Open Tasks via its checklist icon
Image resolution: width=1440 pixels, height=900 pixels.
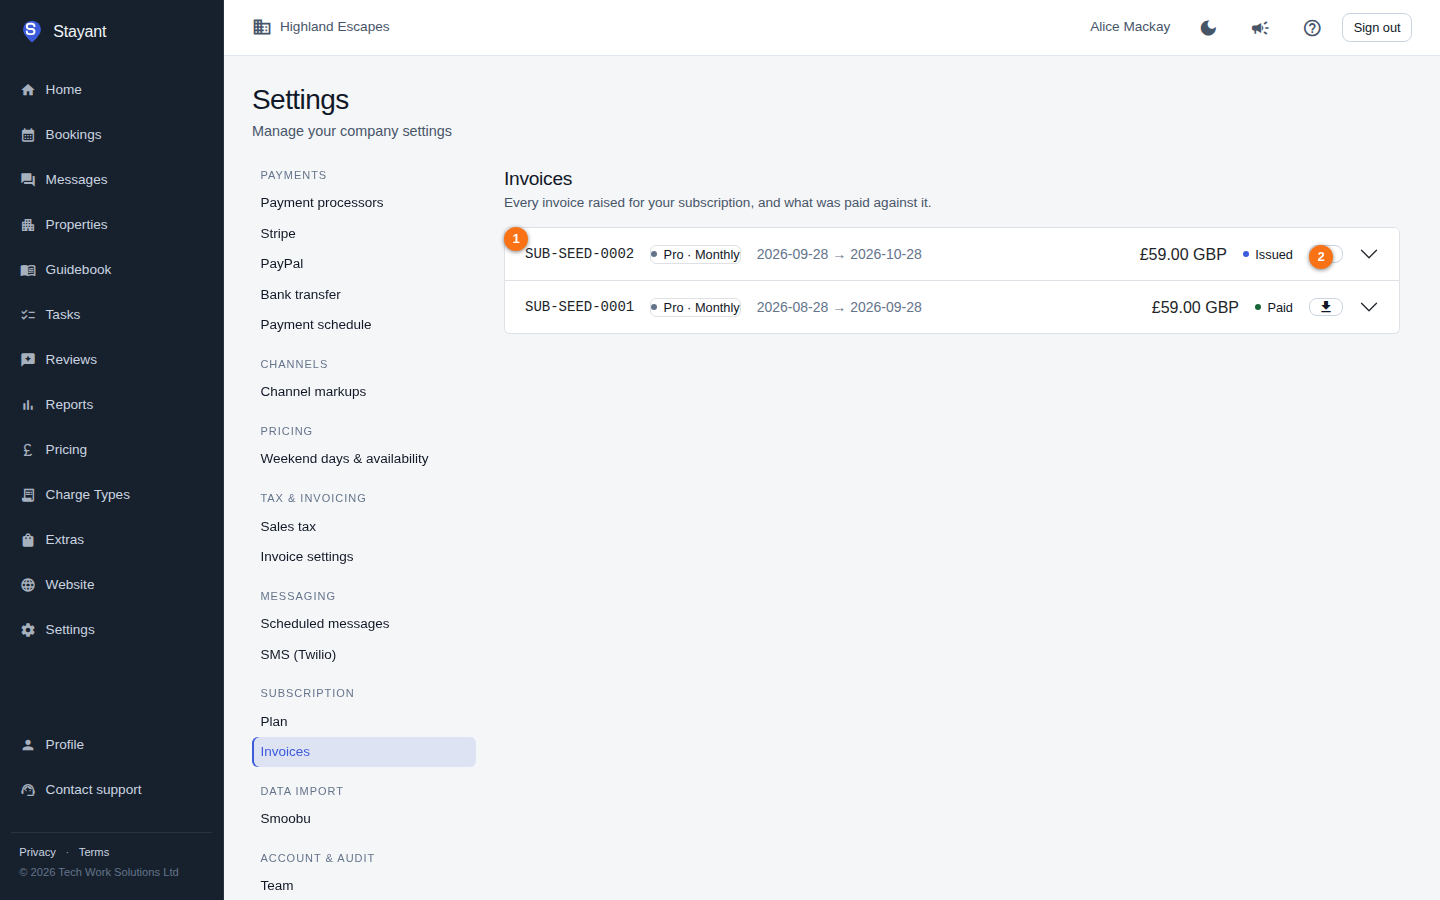(x=28, y=315)
